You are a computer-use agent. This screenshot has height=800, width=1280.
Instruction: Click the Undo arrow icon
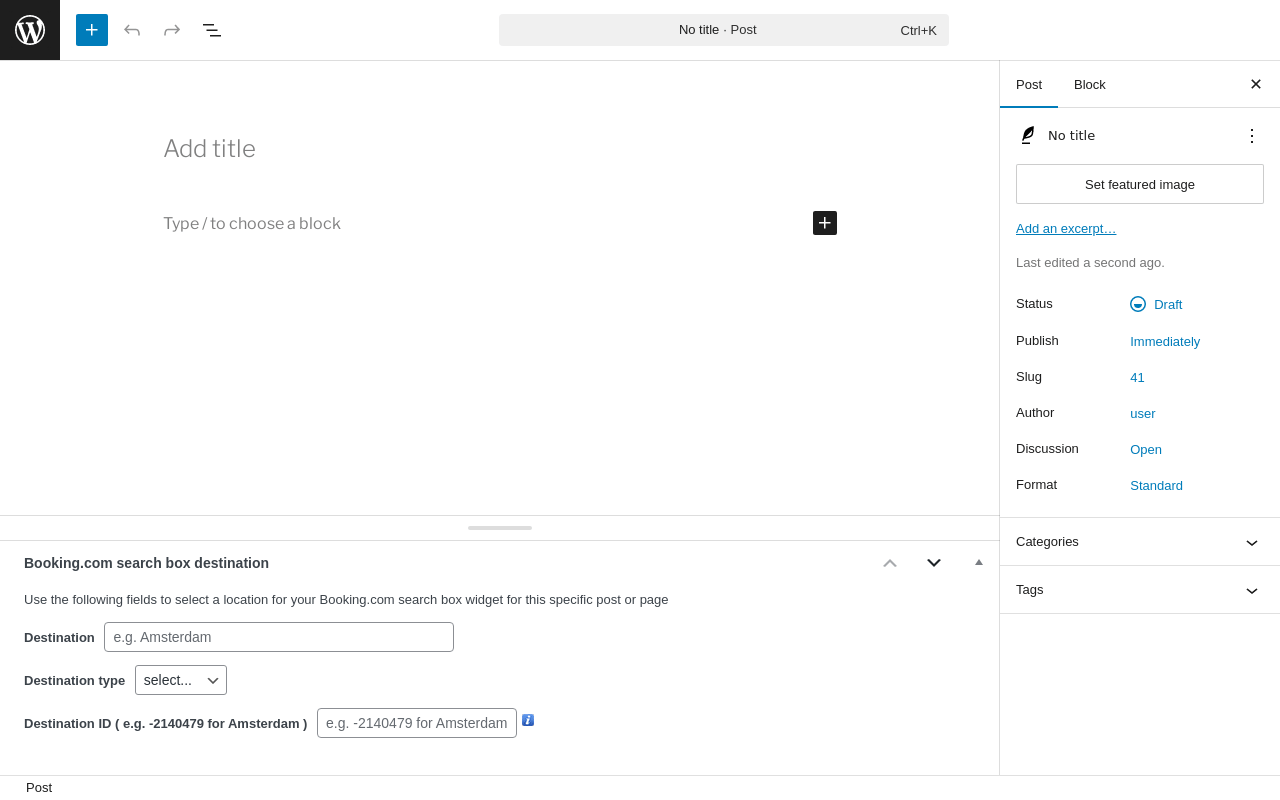point(132,30)
